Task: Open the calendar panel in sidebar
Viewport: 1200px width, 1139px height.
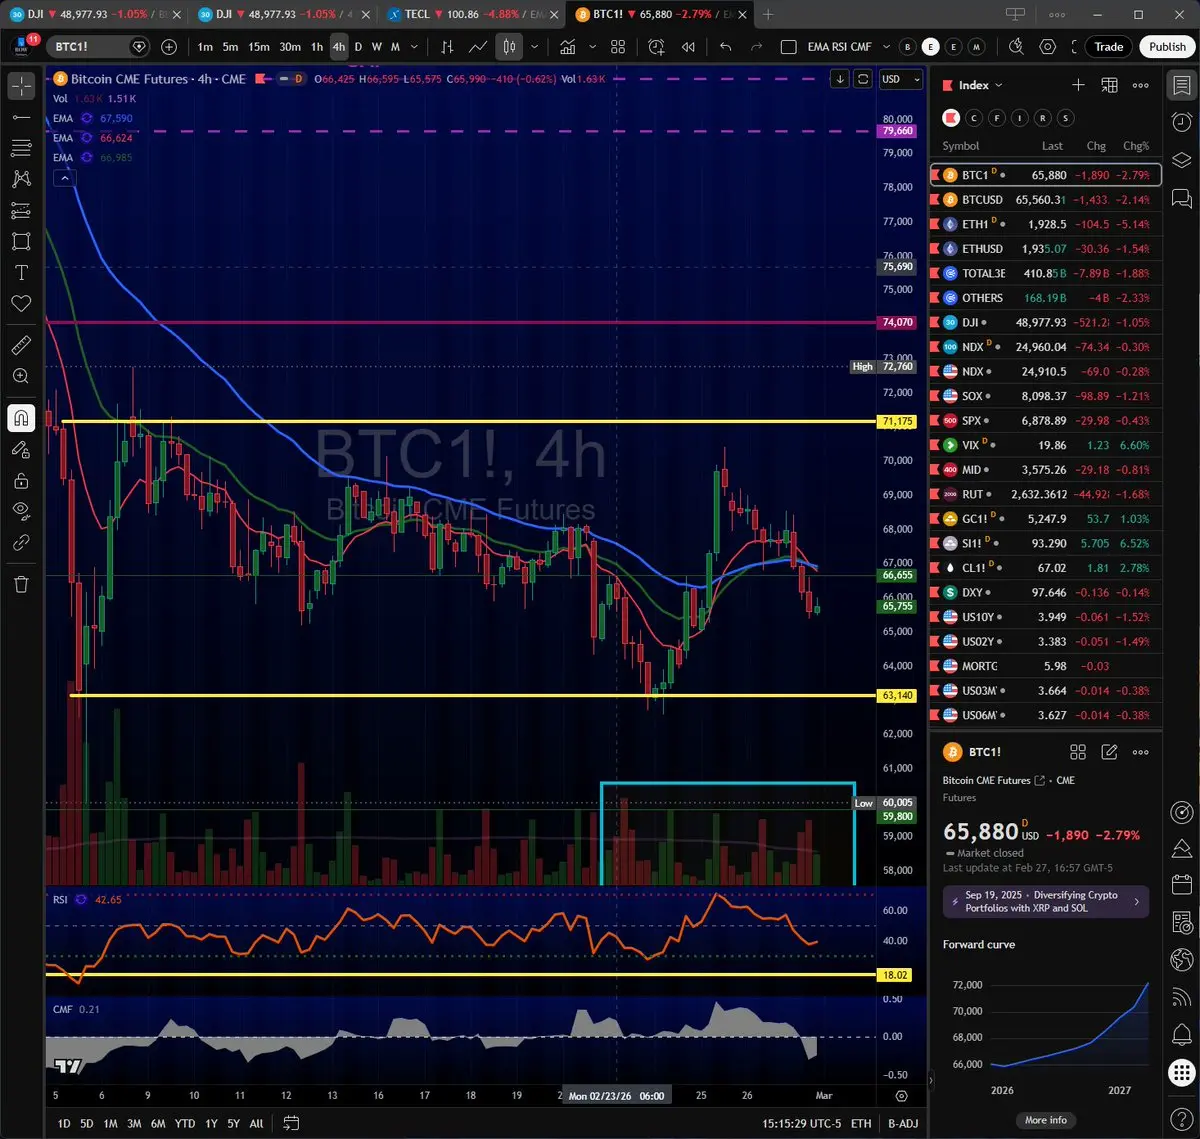Action: [x=1182, y=884]
